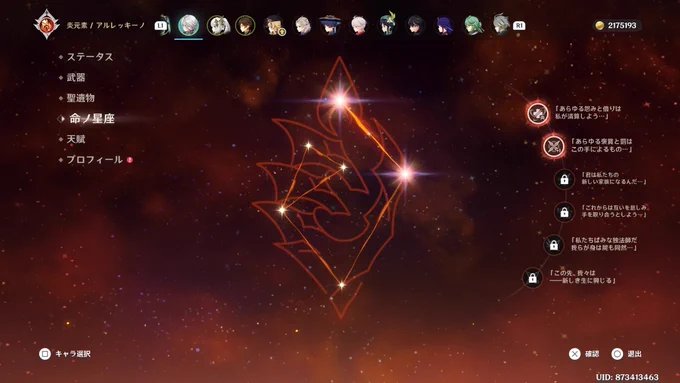Click the large glowing star on the constellation's right
The height and width of the screenshot is (383, 680).
point(405,174)
